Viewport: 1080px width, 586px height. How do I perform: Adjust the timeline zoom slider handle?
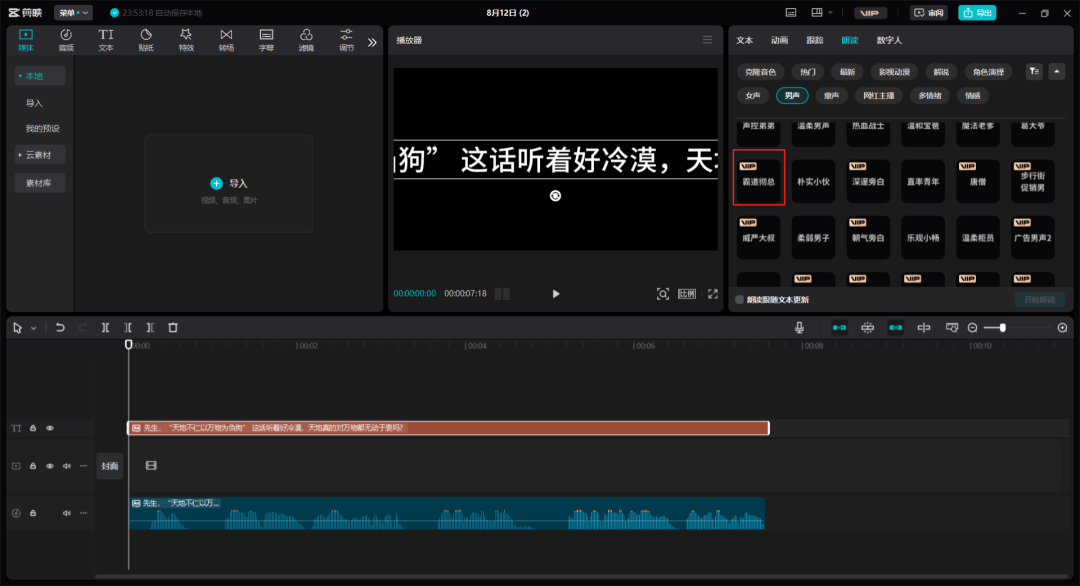(1002, 328)
